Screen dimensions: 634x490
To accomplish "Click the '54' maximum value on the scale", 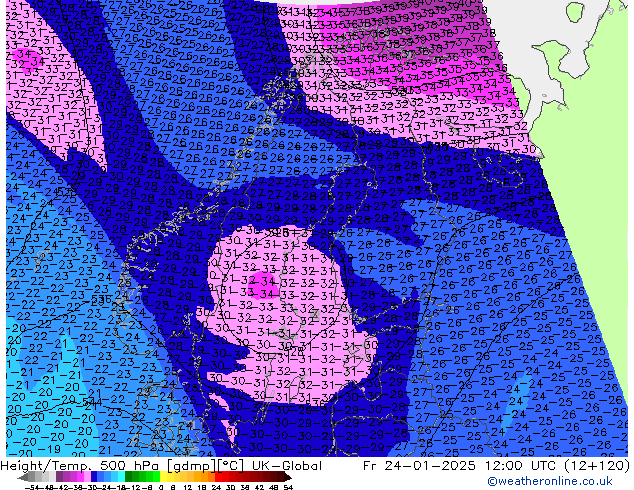I will 288,487.
